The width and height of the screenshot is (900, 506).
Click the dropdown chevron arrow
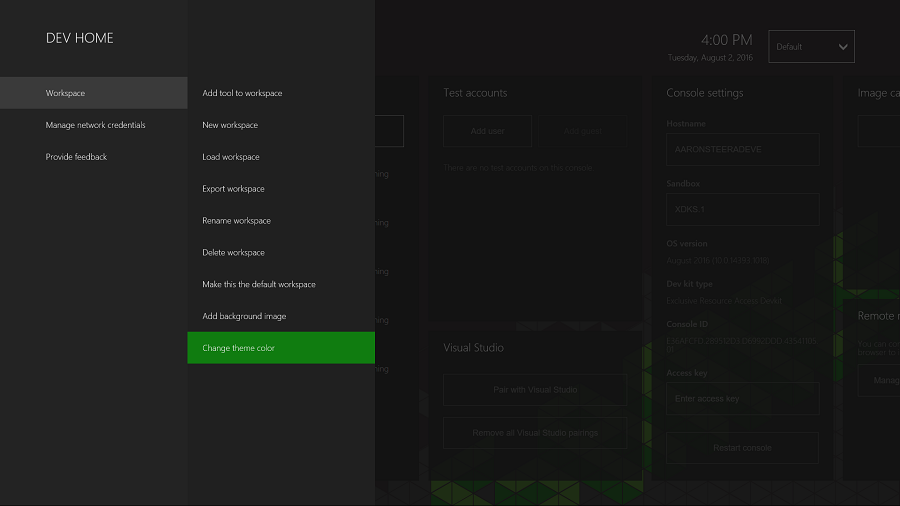click(x=843, y=47)
